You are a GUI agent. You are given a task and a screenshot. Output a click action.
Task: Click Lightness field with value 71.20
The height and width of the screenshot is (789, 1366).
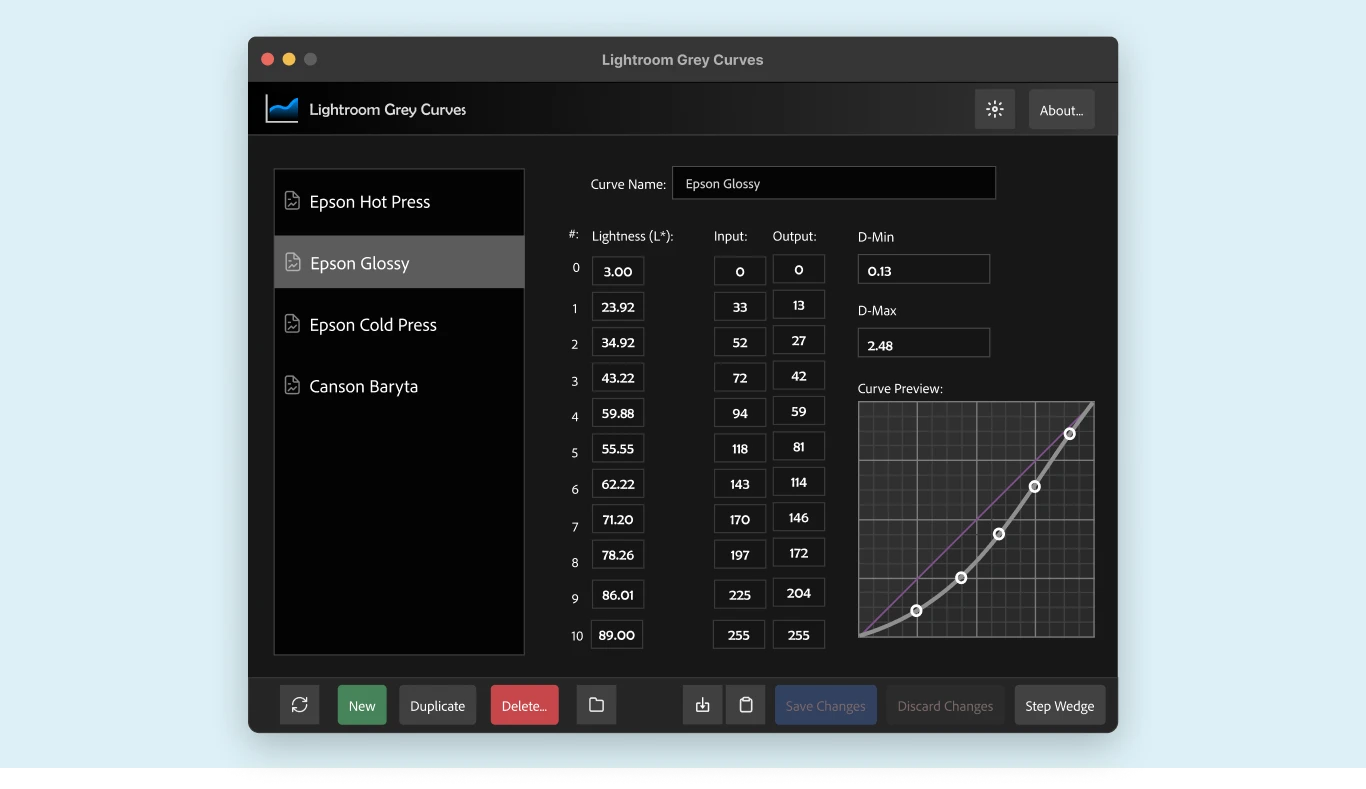click(x=618, y=519)
